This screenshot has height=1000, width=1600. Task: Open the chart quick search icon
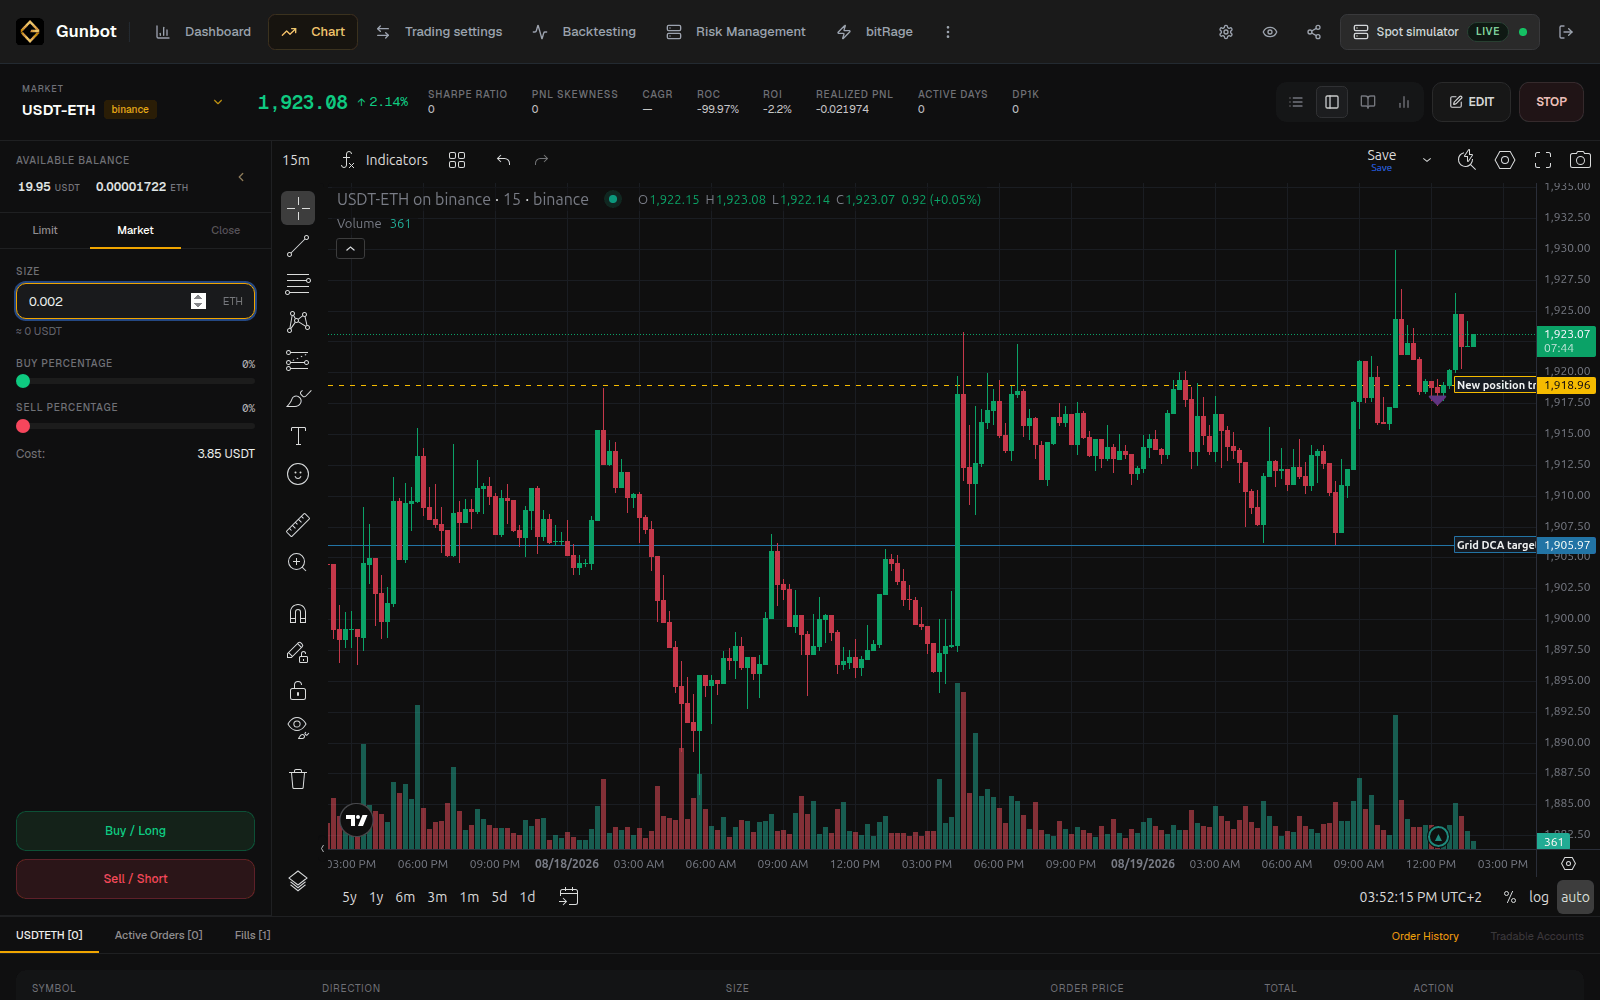click(1467, 160)
